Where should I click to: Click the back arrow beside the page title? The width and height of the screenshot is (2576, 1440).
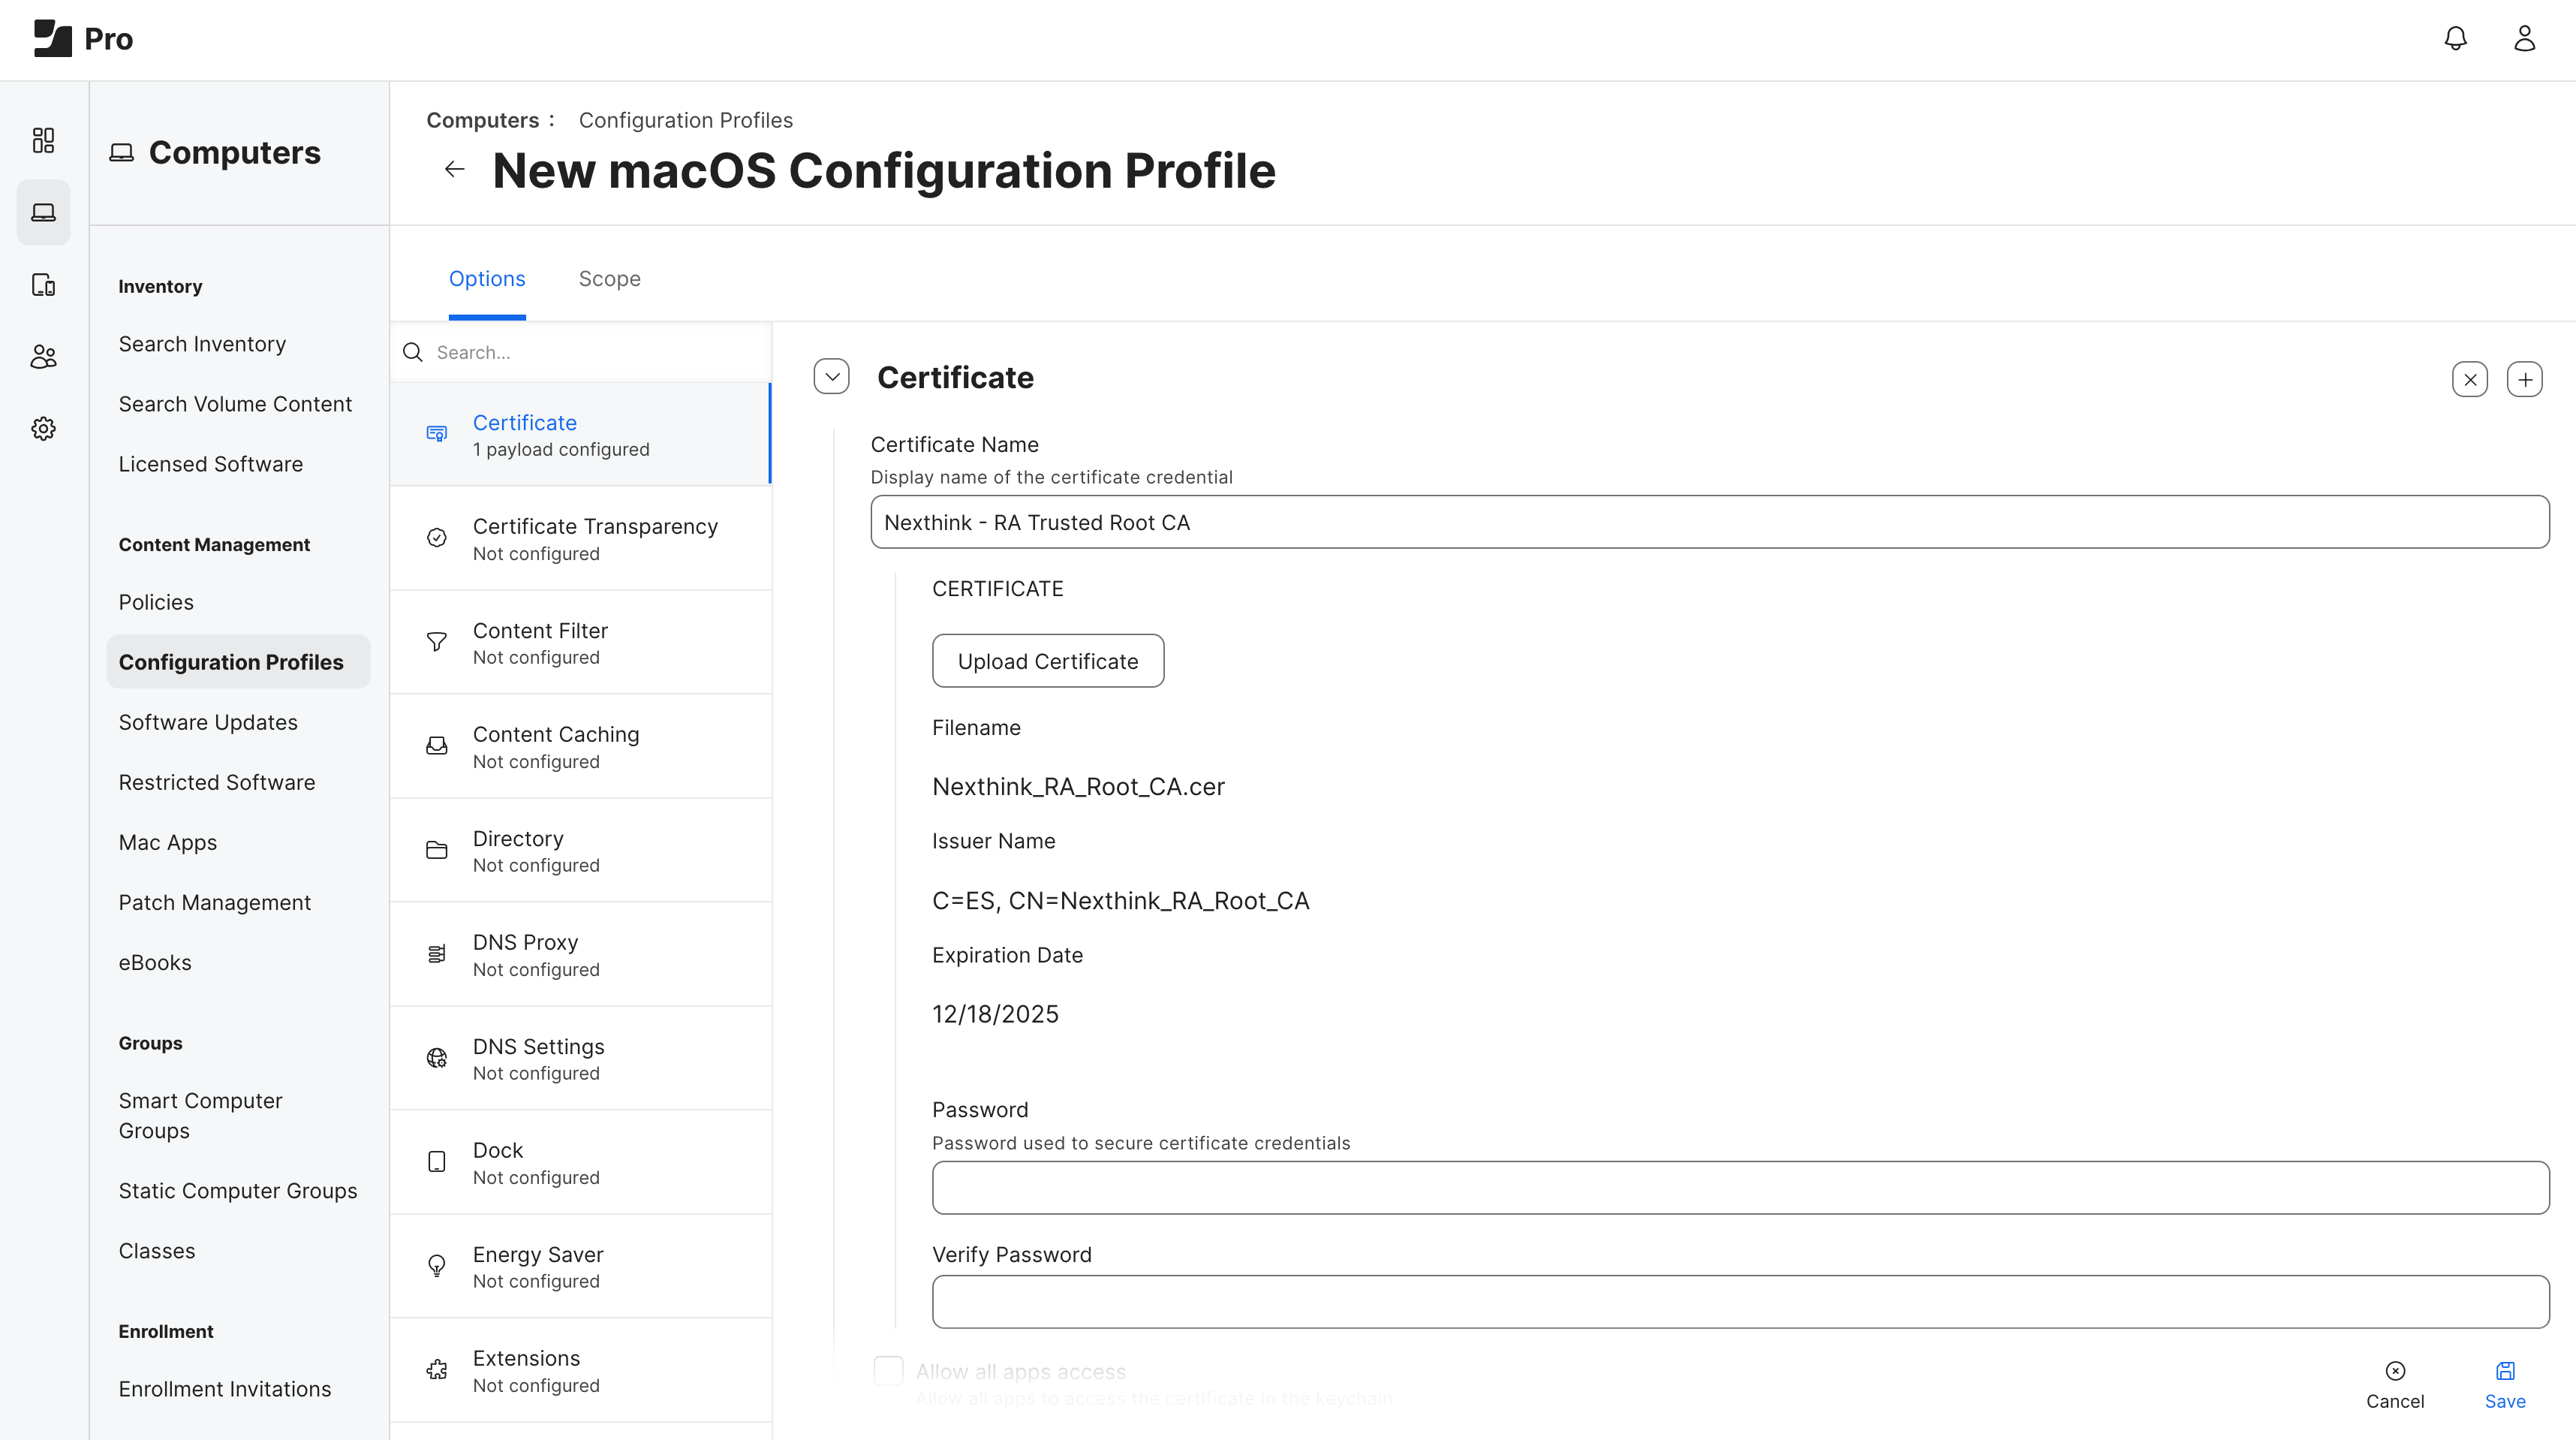(455, 170)
